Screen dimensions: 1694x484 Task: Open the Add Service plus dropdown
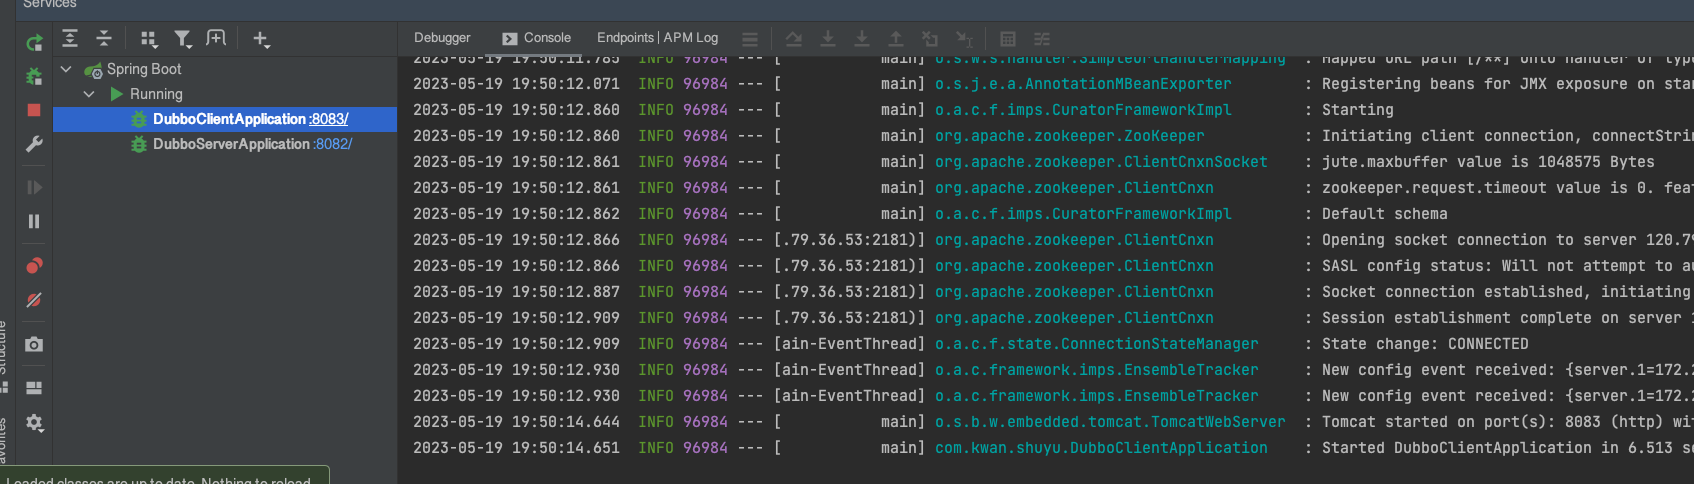261,39
